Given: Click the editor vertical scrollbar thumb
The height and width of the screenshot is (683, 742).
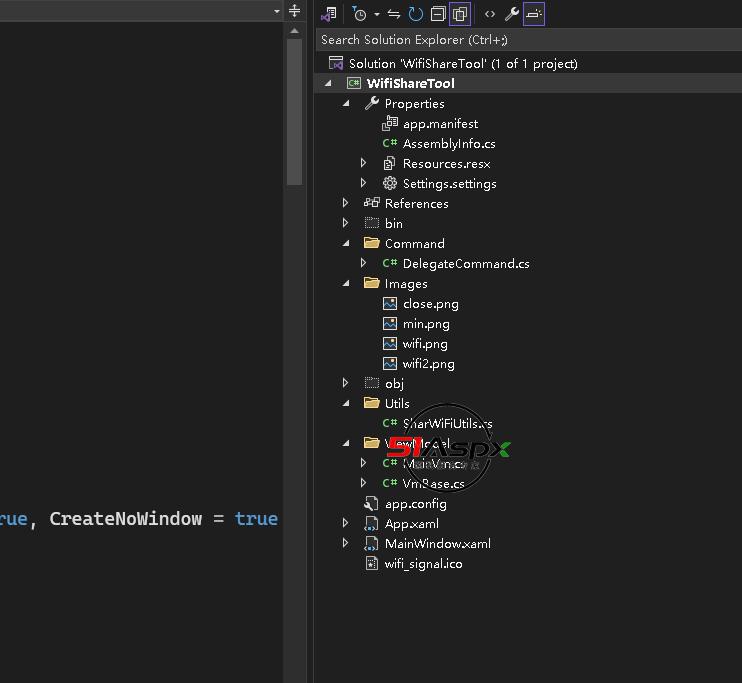Looking at the screenshot, I should tap(294, 112).
